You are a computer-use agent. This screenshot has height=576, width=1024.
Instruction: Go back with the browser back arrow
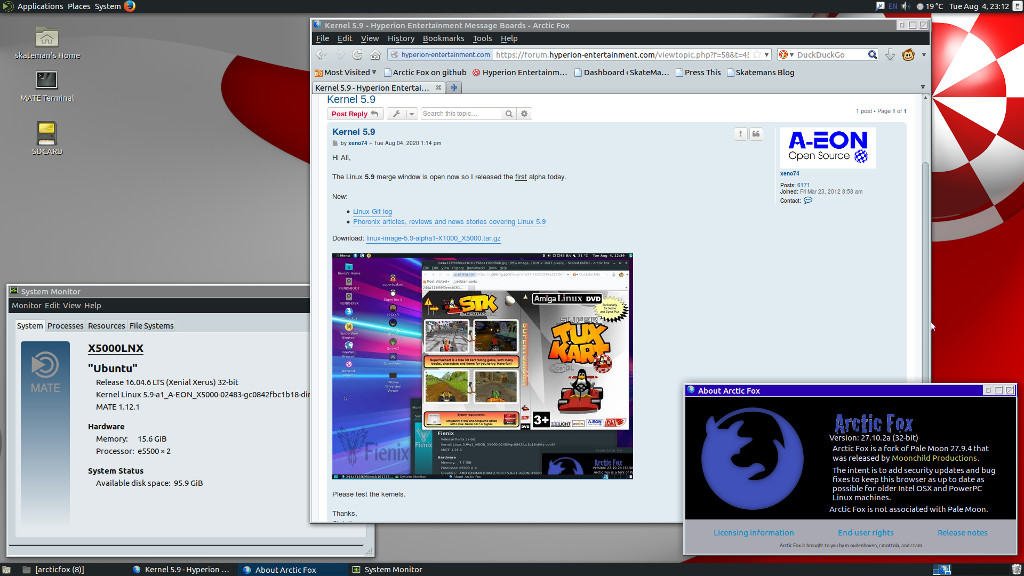click(x=321, y=55)
